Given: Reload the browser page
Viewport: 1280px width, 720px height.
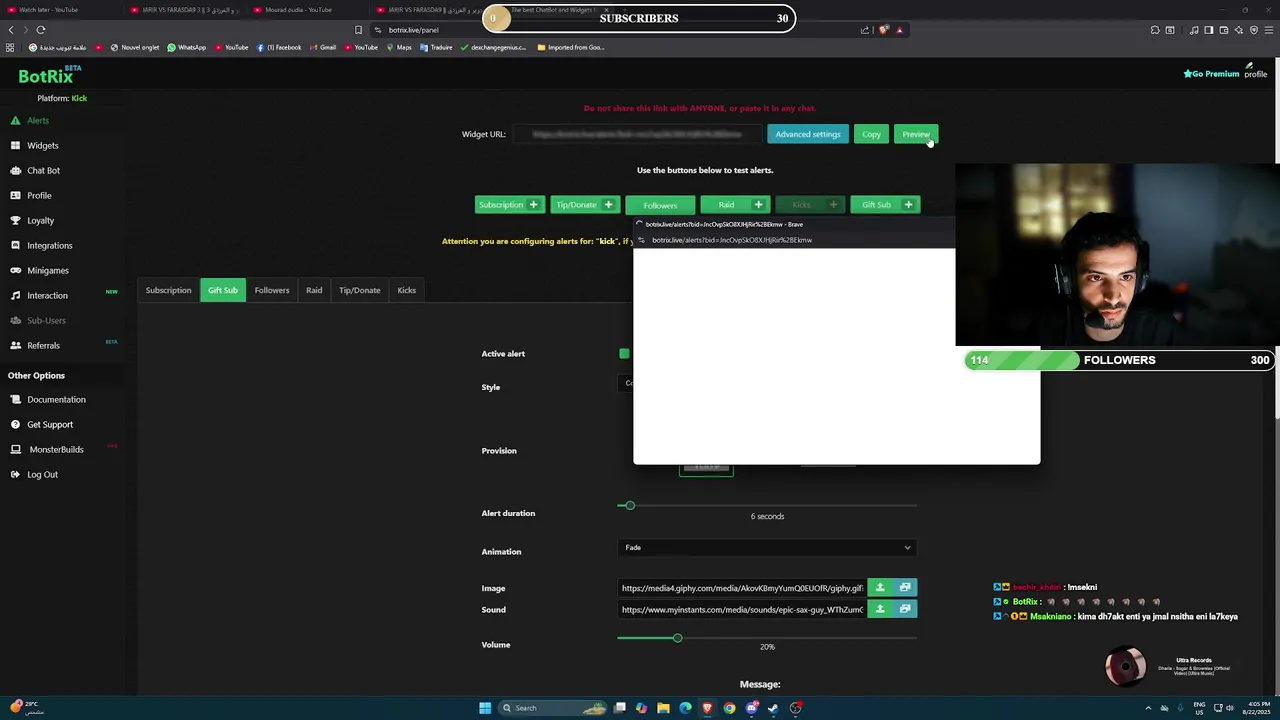Looking at the screenshot, I should (41, 30).
